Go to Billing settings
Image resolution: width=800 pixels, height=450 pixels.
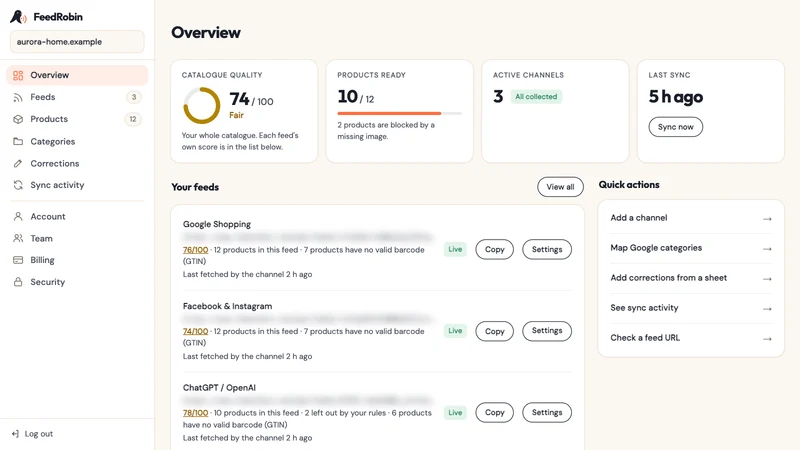(x=77, y=260)
